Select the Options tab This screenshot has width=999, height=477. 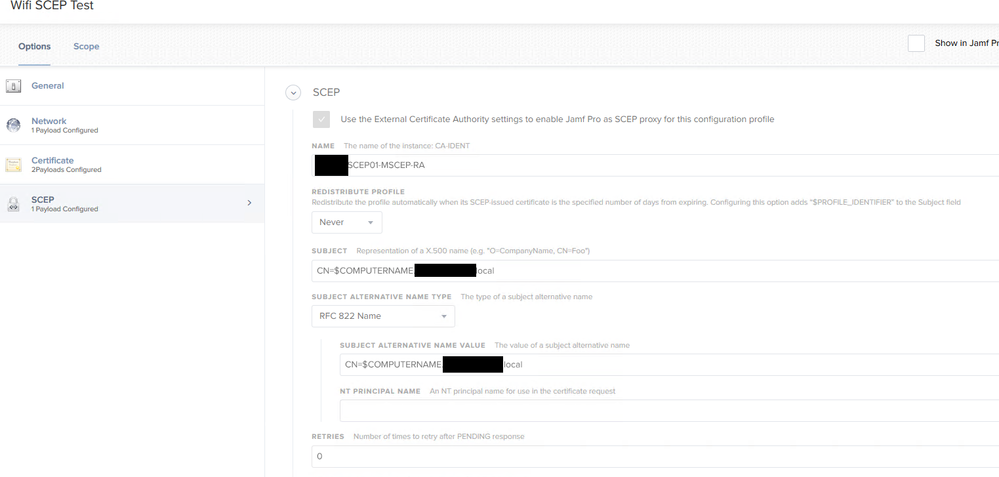tap(34, 46)
